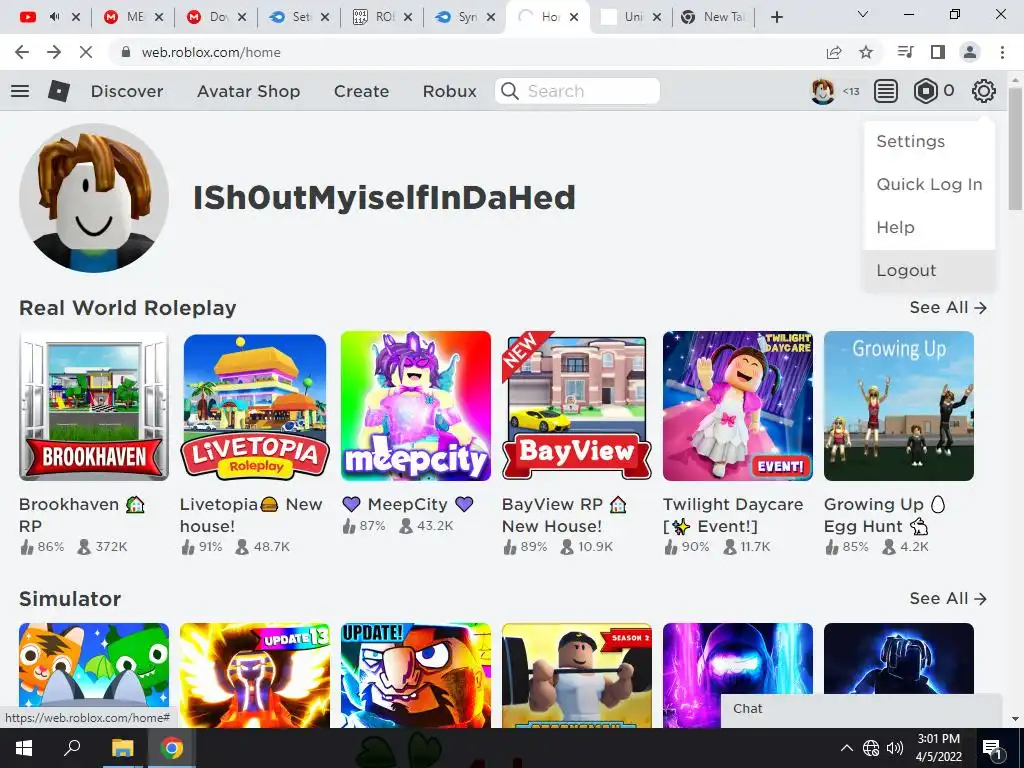
Task: Open avatar profile icon in navbar
Action: (x=823, y=91)
